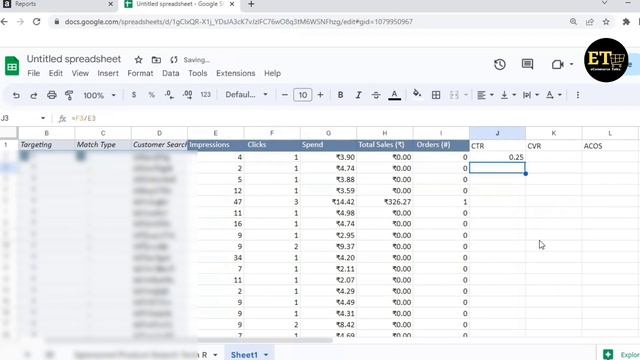Select cell showing 0.25

point(497,157)
